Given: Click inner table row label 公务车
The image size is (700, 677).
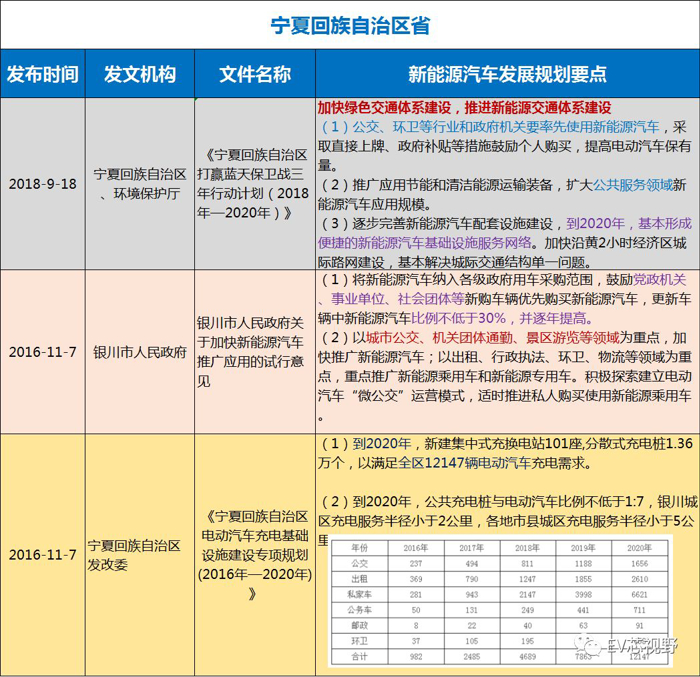Looking at the screenshot, I should [x=359, y=610].
